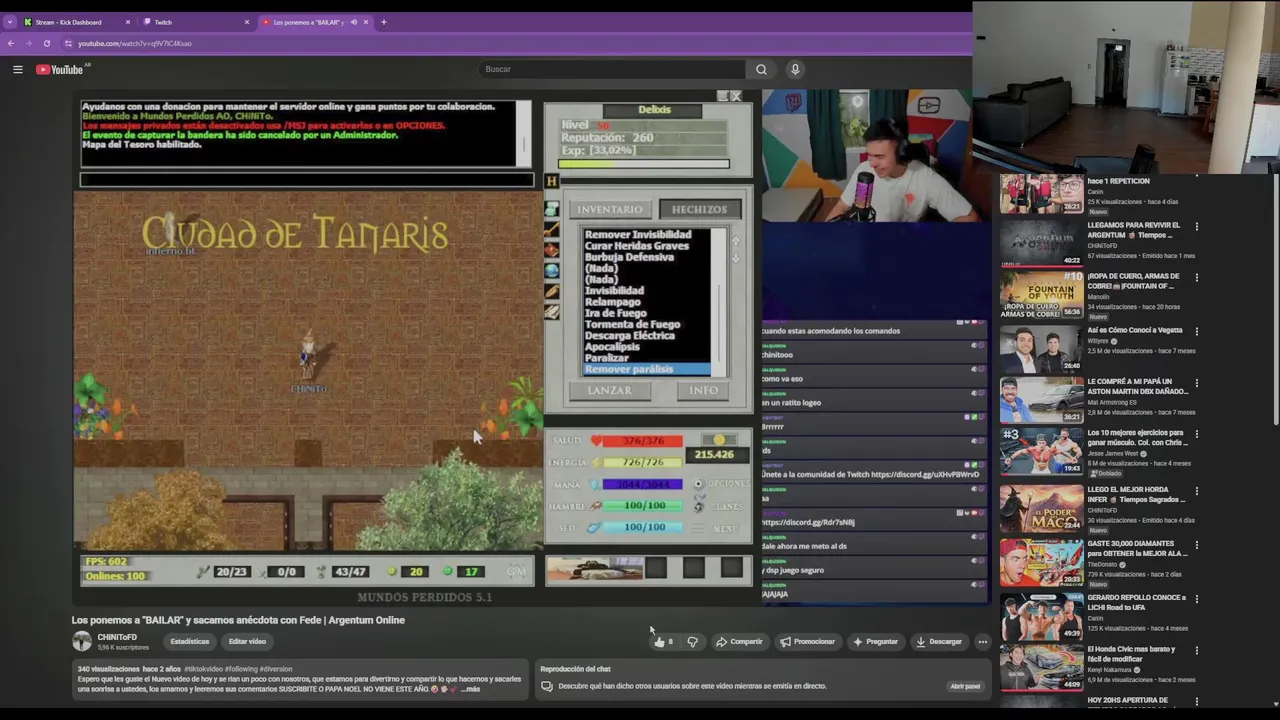Move spell up with arrow in Hechizos
Viewport: 1280px width, 720px height.
coord(736,241)
